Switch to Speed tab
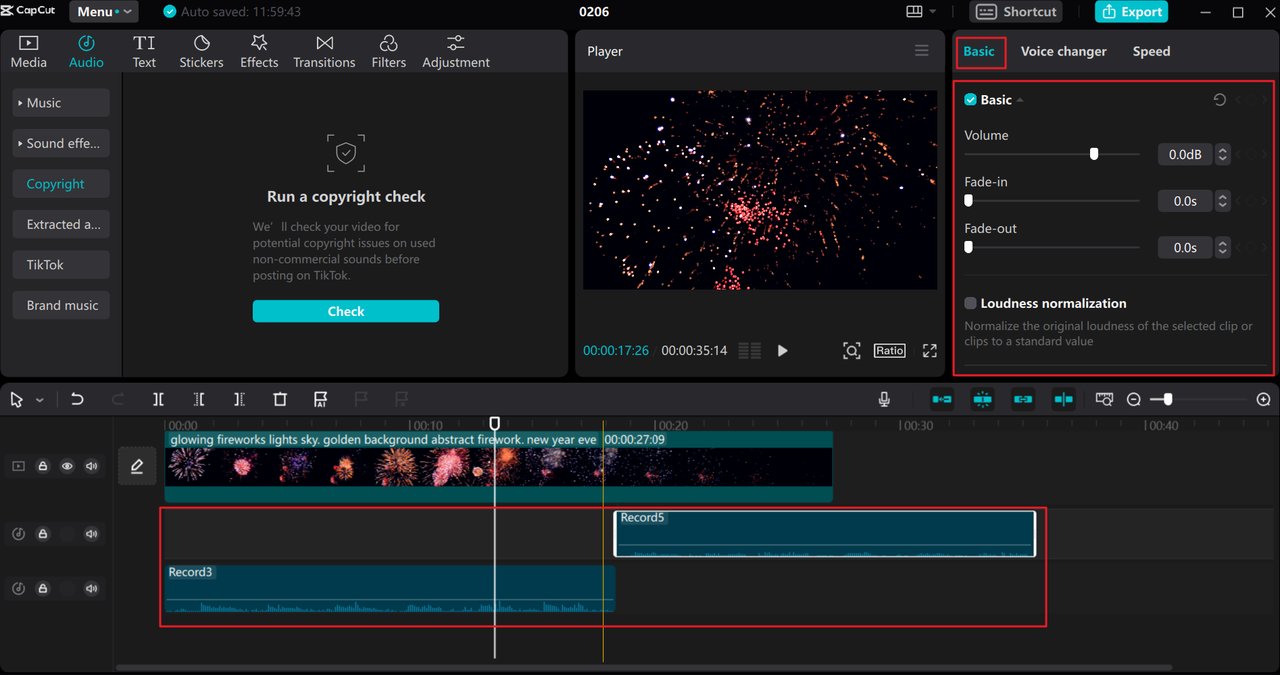 [x=1151, y=51]
